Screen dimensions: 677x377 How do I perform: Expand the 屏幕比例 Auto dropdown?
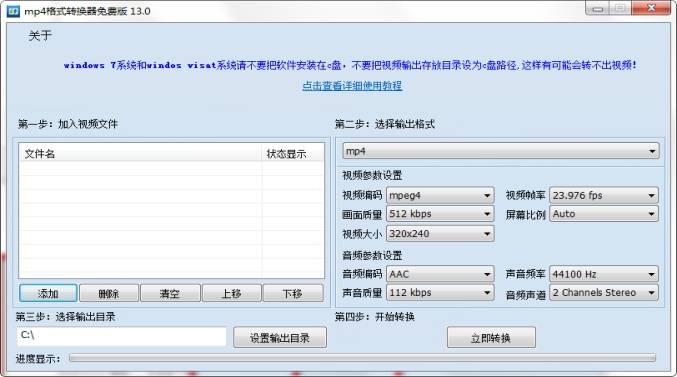604,214
